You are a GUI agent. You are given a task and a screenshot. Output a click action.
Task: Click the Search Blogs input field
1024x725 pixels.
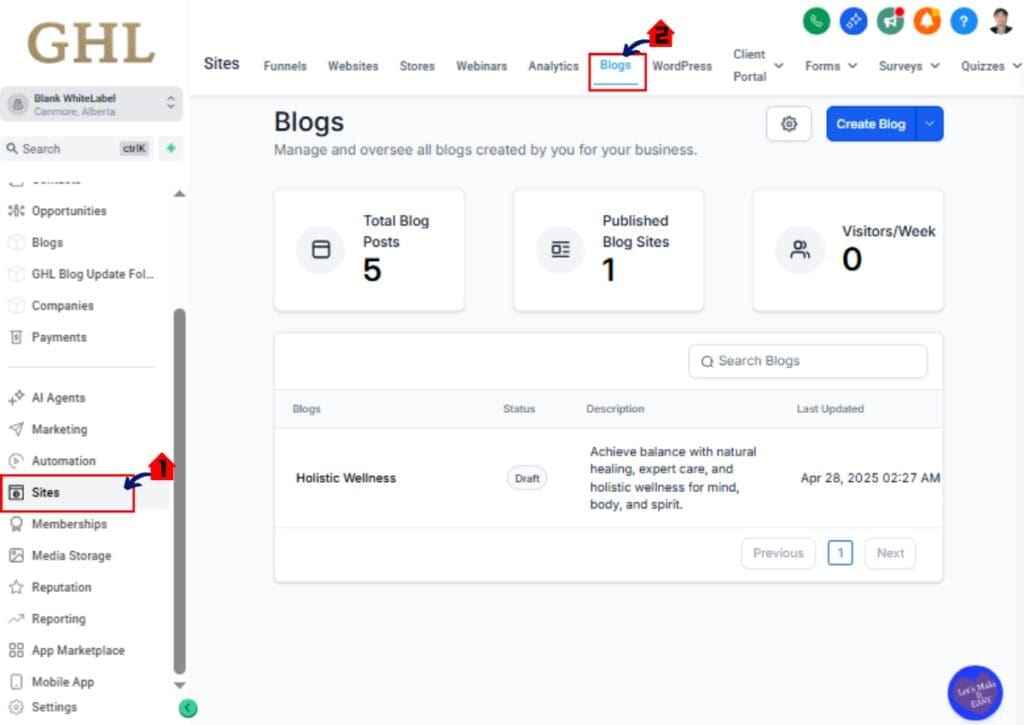[808, 361]
